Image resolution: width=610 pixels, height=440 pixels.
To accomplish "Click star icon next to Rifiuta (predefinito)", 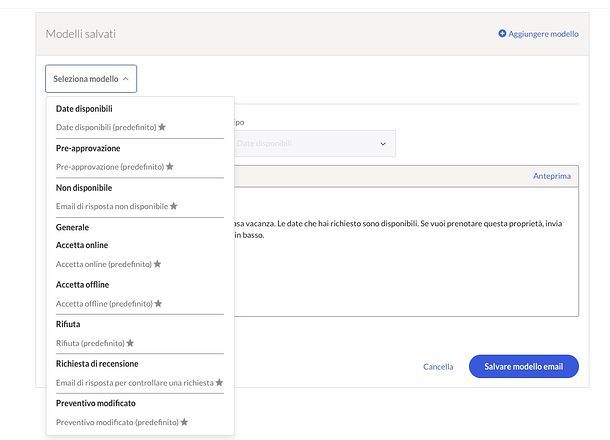I will click(x=130, y=343).
